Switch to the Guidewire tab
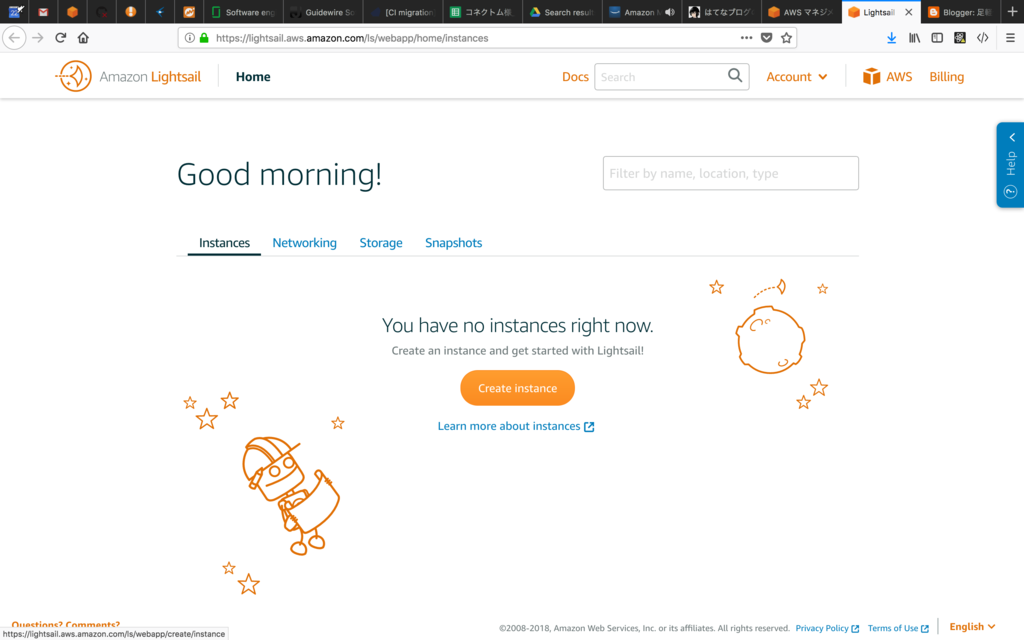Viewport: 1024px width, 640px height. pyautogui.click(x=323, y=12)
